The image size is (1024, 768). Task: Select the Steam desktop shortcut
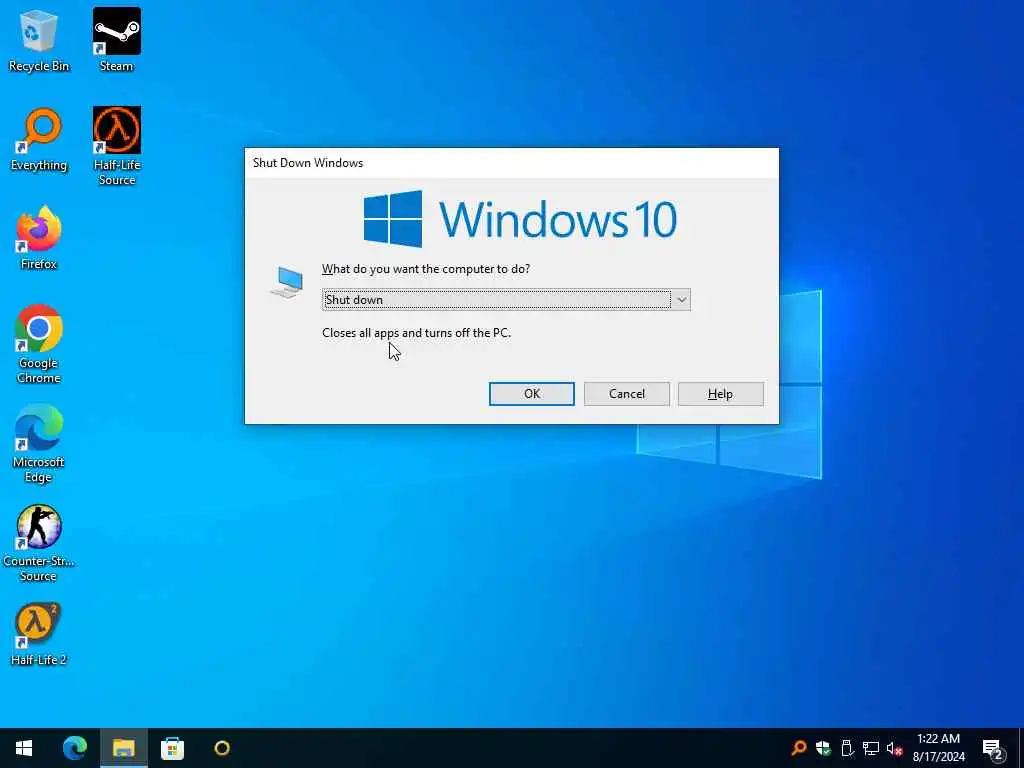coord(117,39)
